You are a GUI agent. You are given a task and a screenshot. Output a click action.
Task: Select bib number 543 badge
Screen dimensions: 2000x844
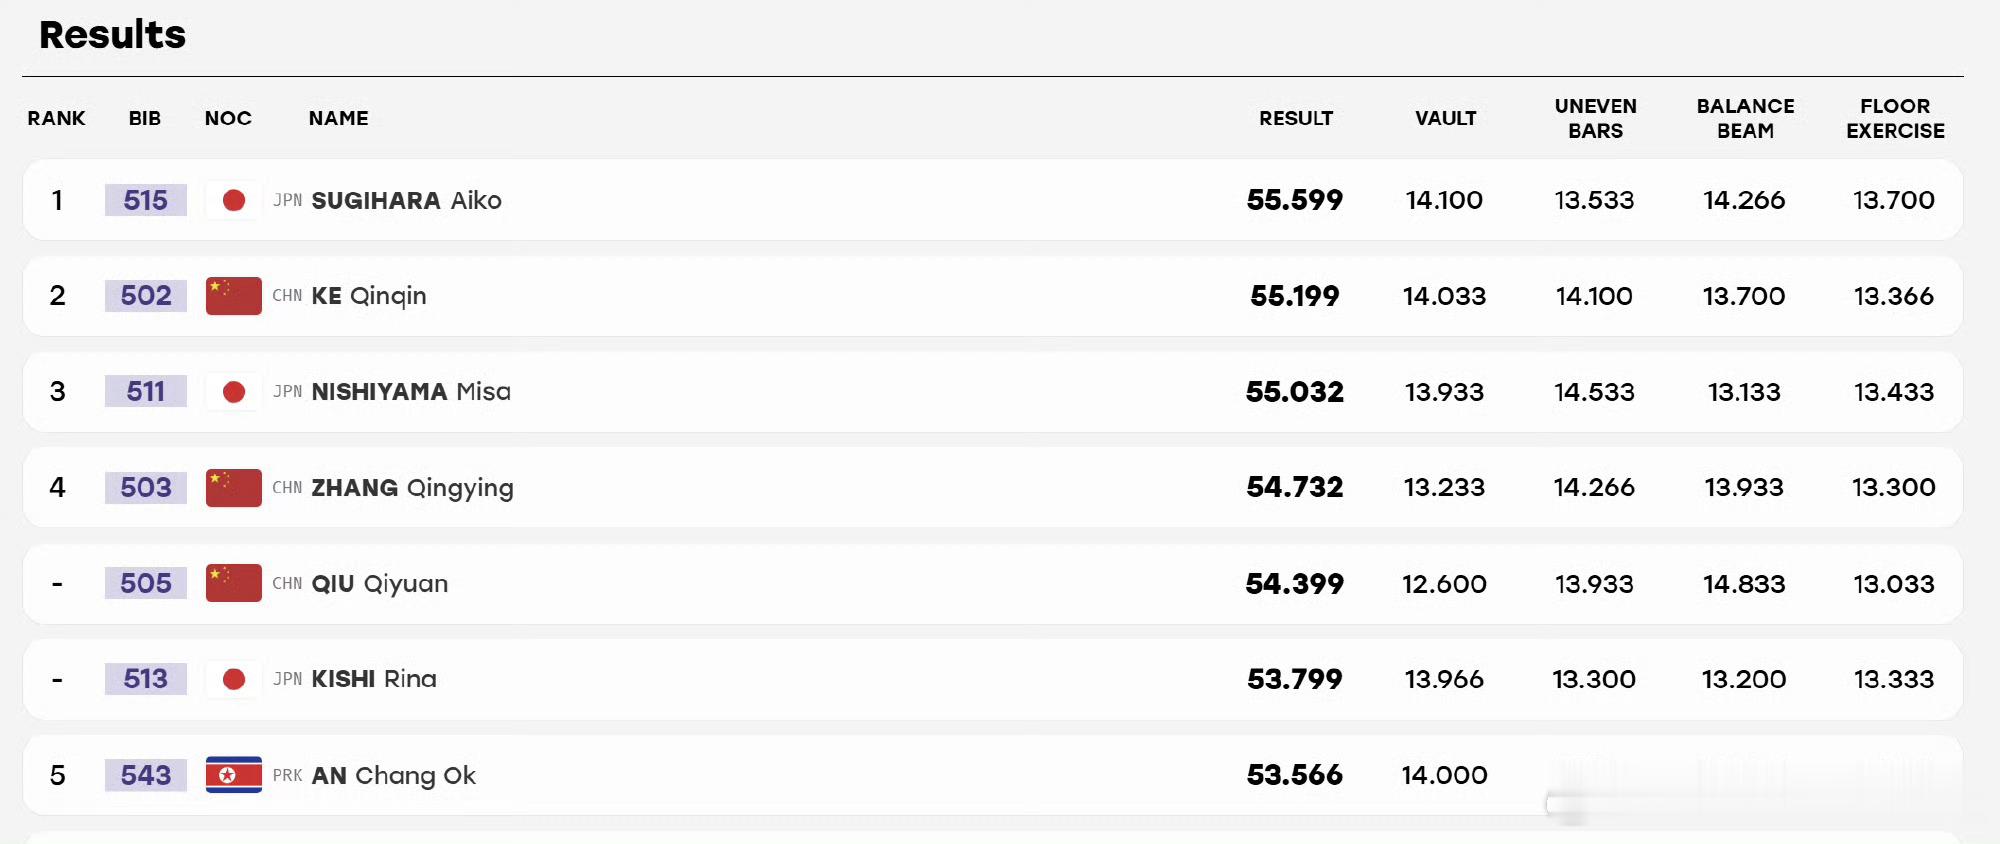(x=146, y=775)
